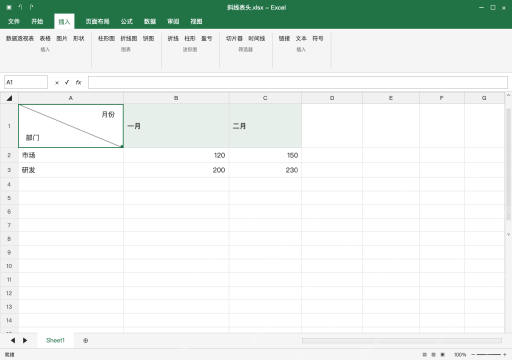This screenshot has width=512, height=360.
Task: Select column C header
Action: click(x=265, y=98)
